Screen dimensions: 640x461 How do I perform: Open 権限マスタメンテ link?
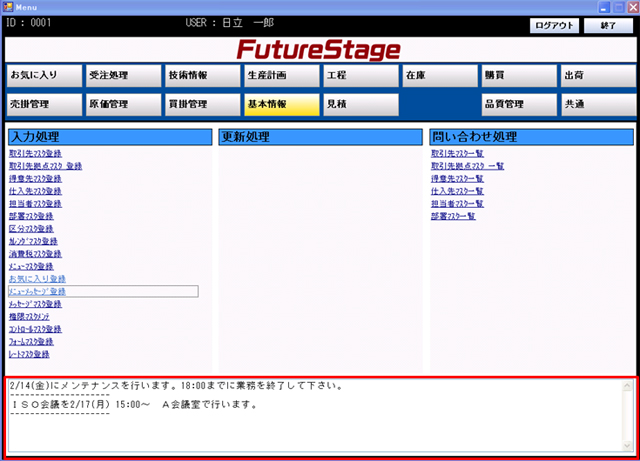click(29, 316)
